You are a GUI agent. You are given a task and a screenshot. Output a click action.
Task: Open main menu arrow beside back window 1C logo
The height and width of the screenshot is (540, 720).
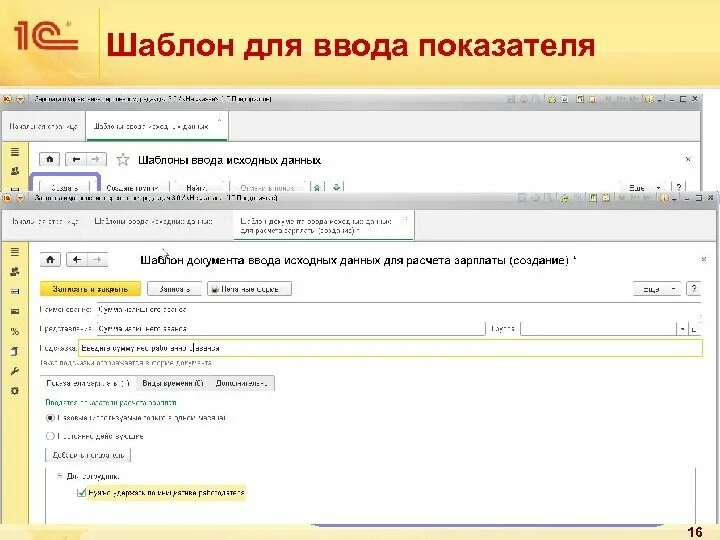(20, 99)
